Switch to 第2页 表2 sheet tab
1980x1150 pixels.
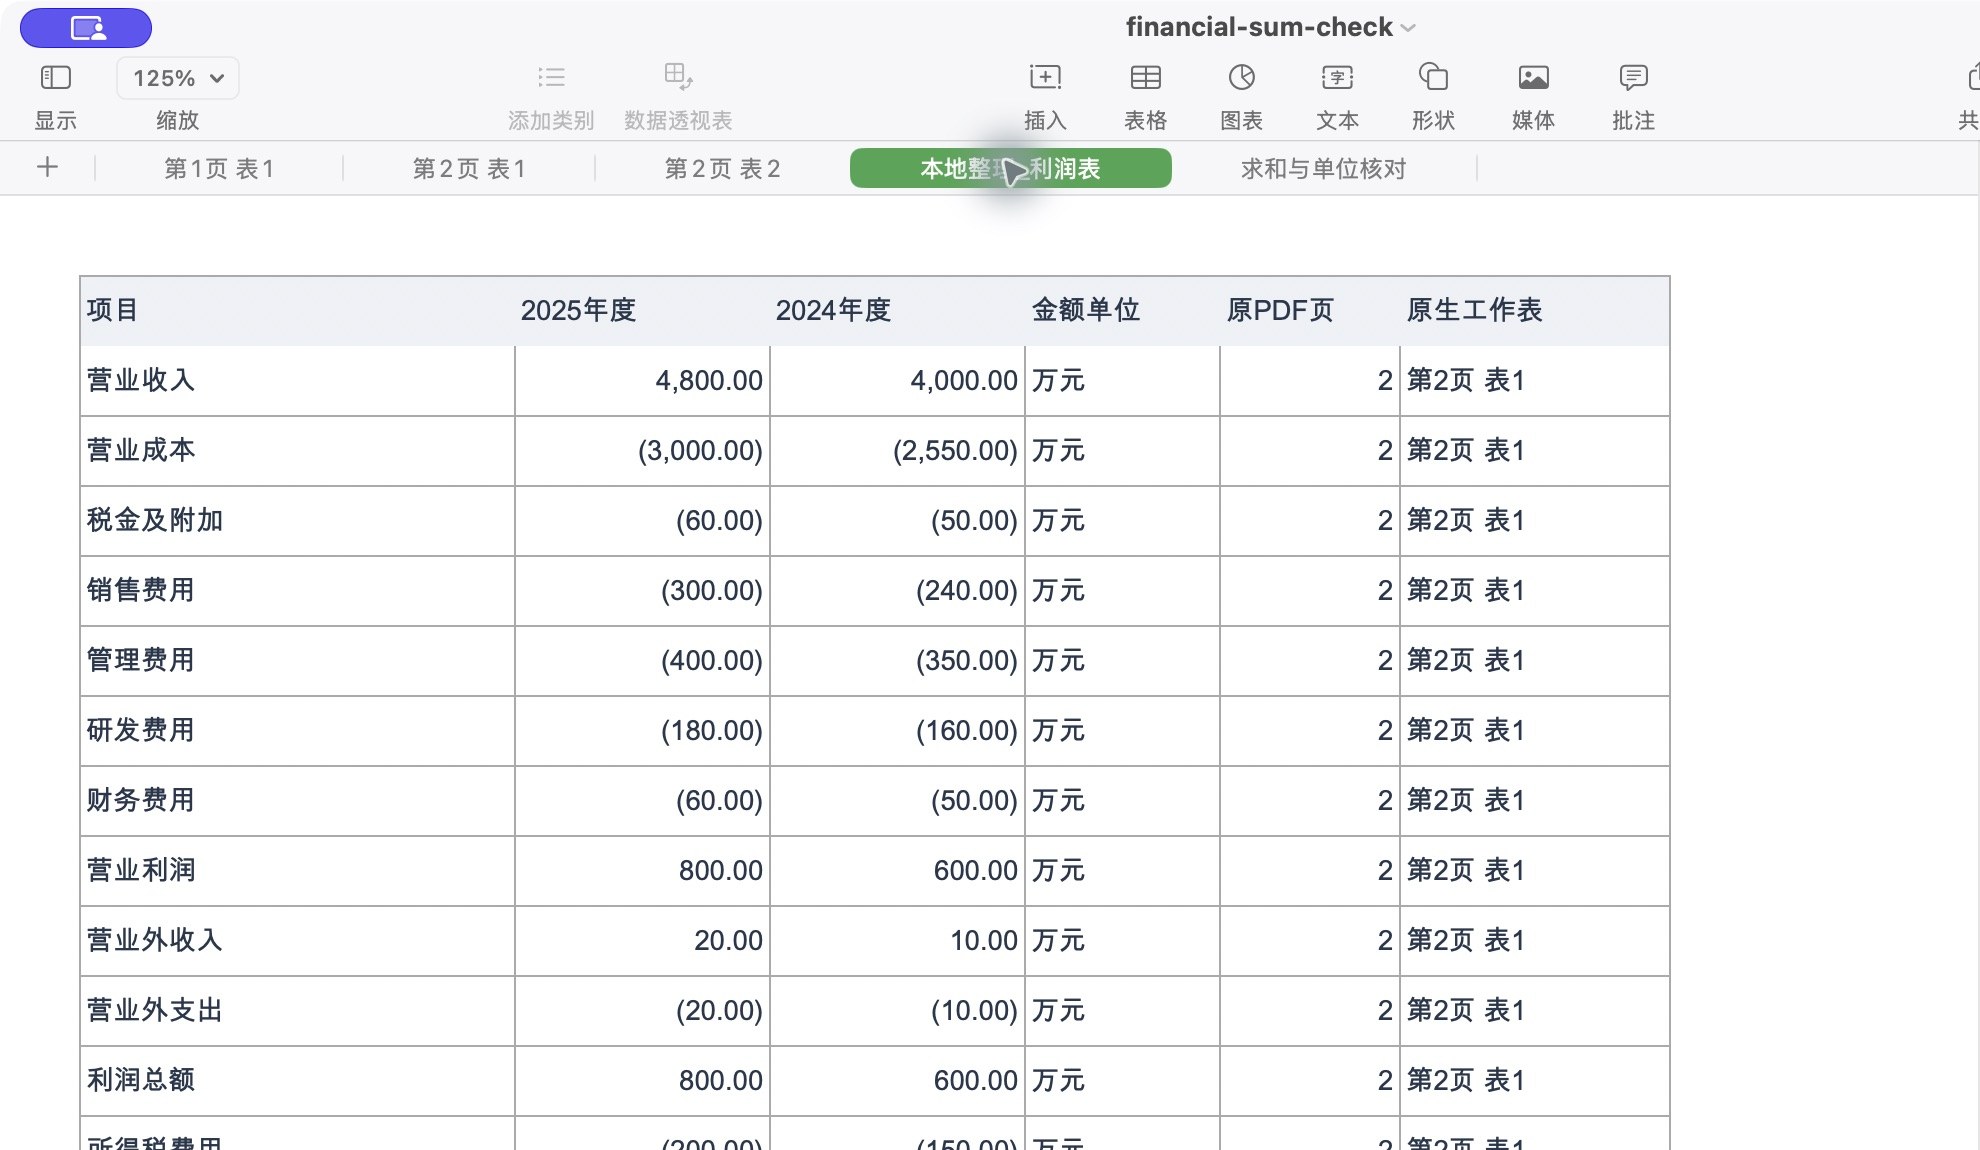(x=722, y=168)
